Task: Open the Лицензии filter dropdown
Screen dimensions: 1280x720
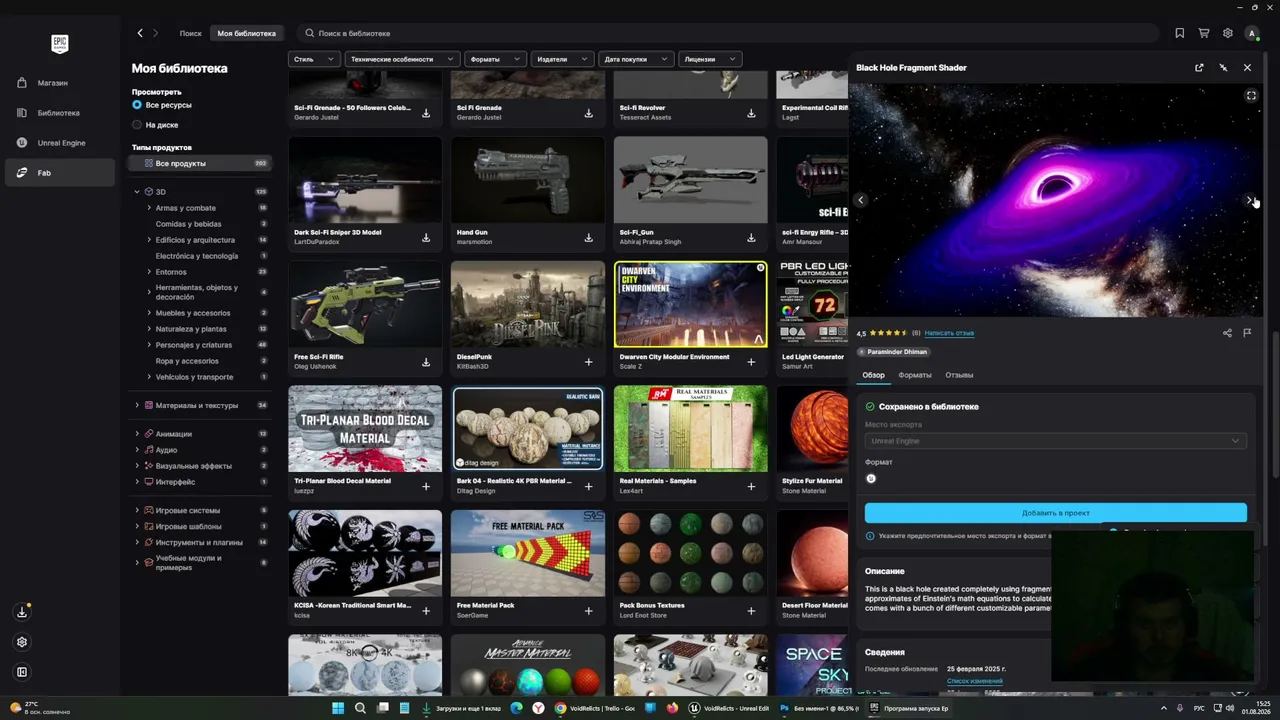Action: (x=709, y=59)
